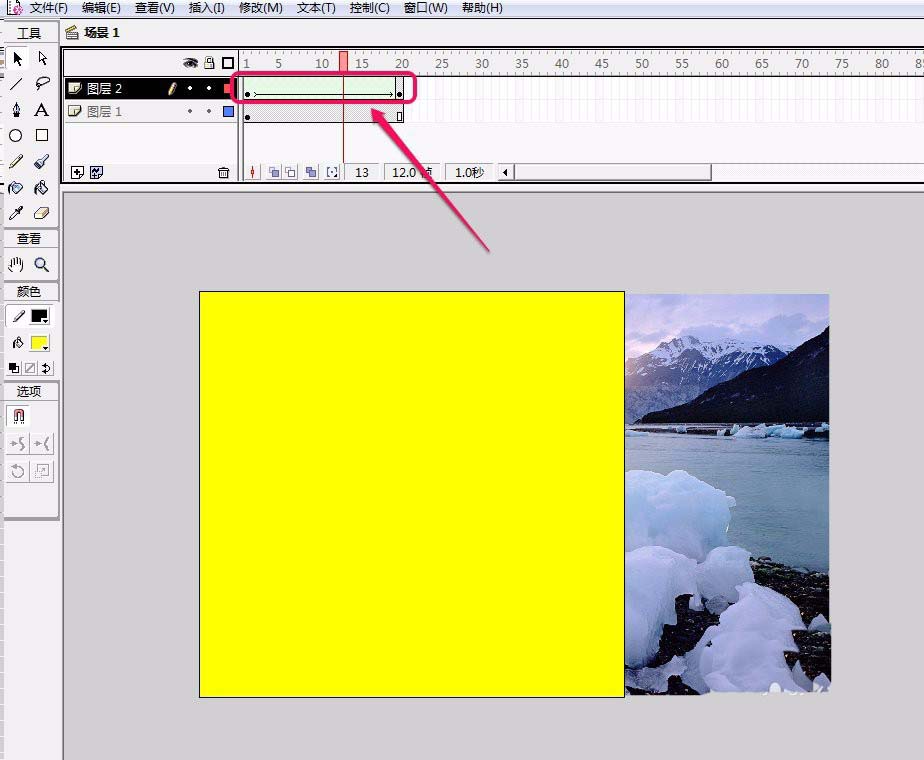Toggle lock dot of 图层 2
Viewport: 924px width, 760px height.
(x=209, y=88)
